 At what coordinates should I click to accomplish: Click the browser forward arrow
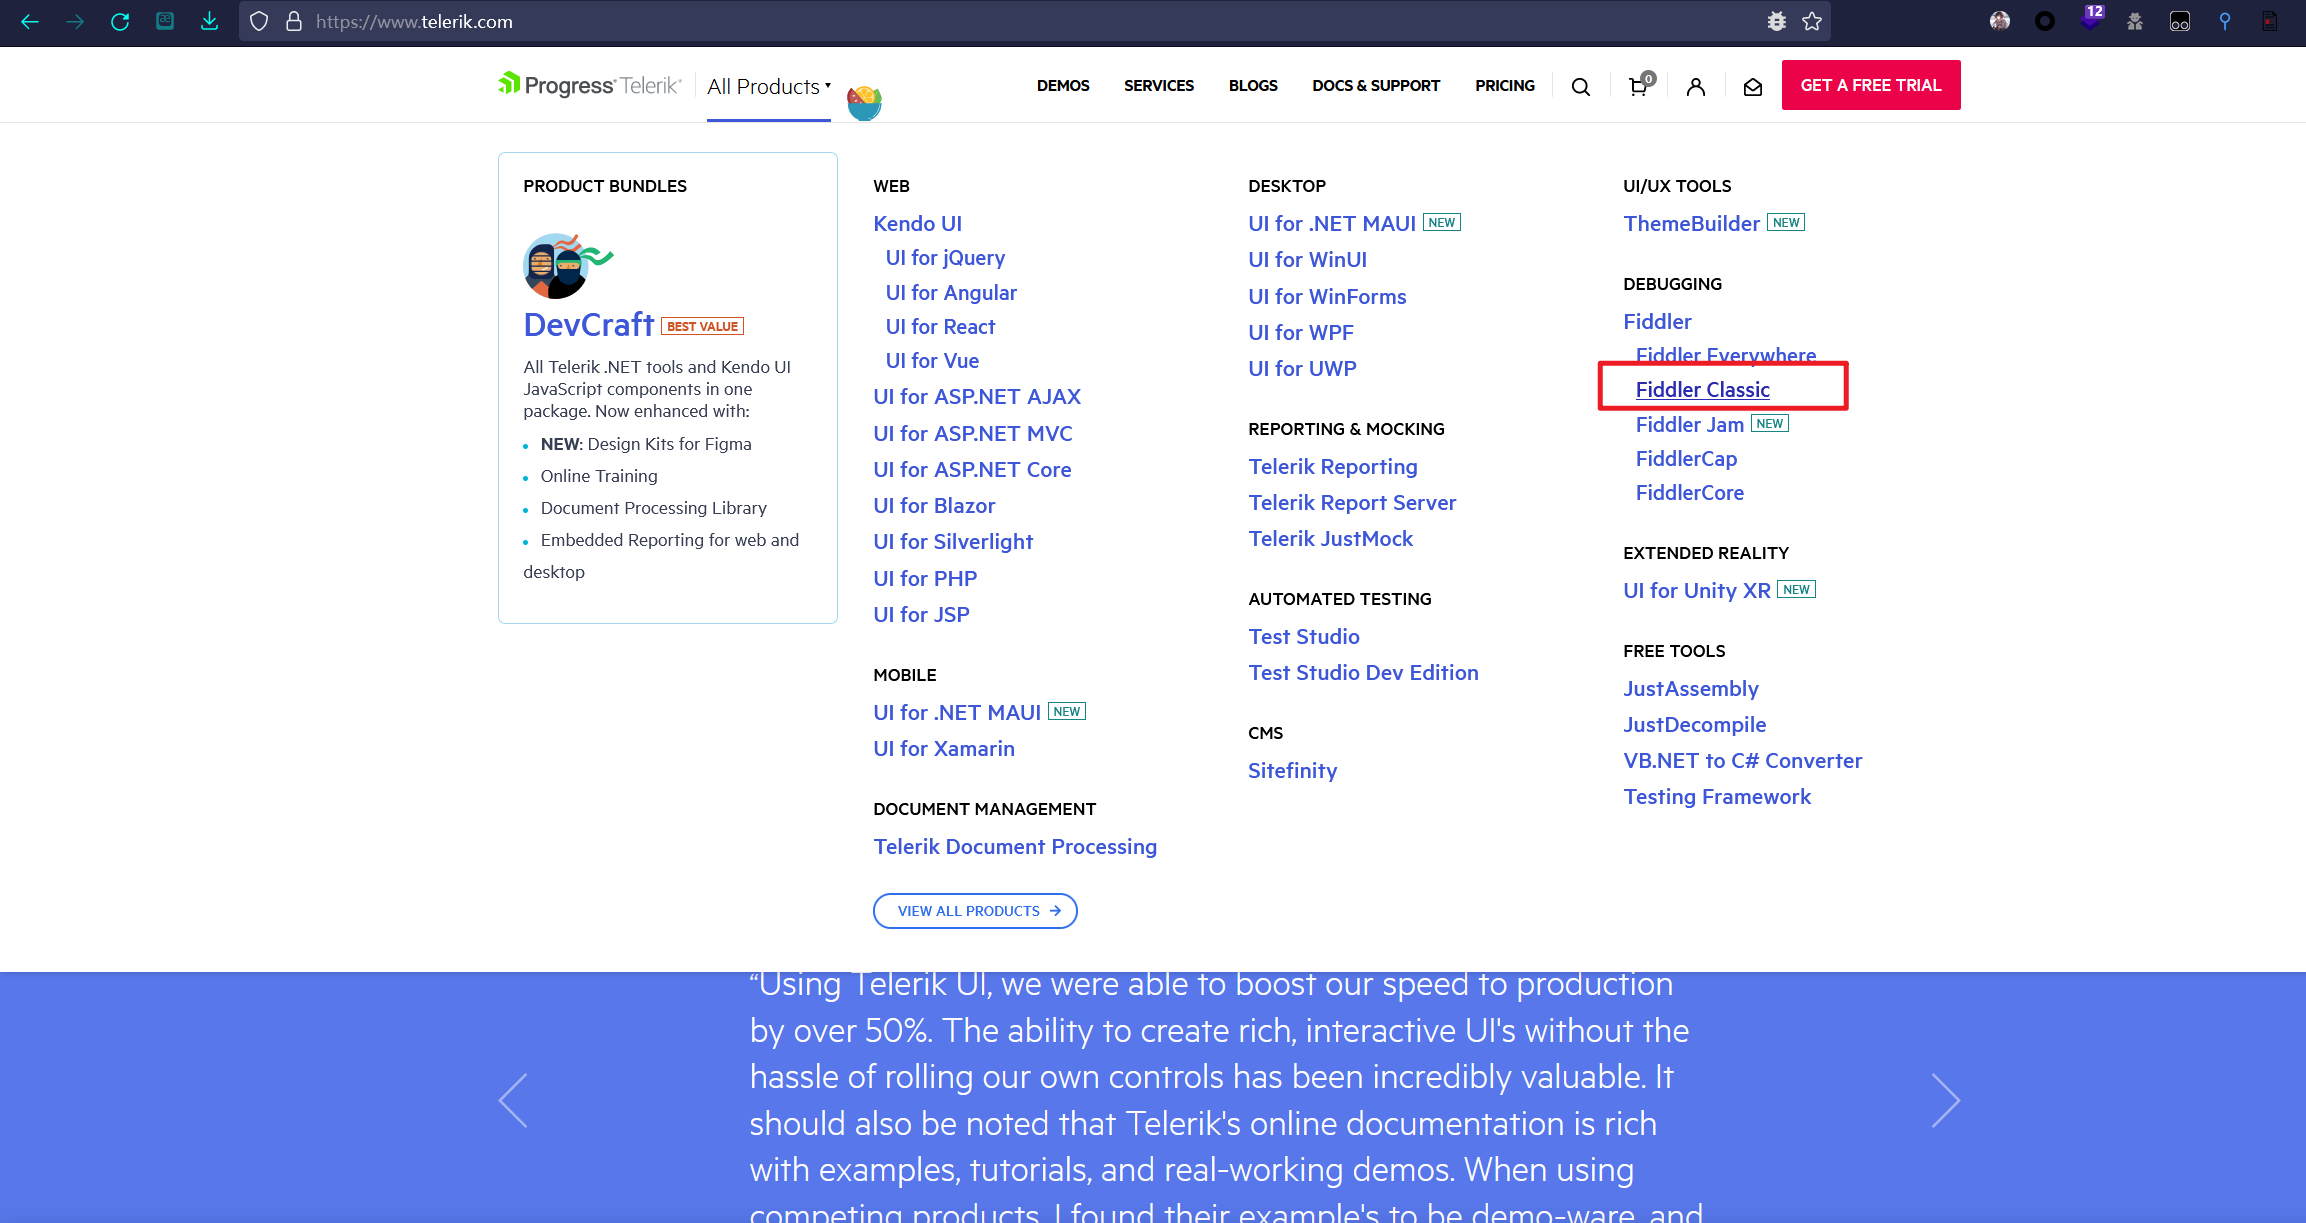click(75, 21)
